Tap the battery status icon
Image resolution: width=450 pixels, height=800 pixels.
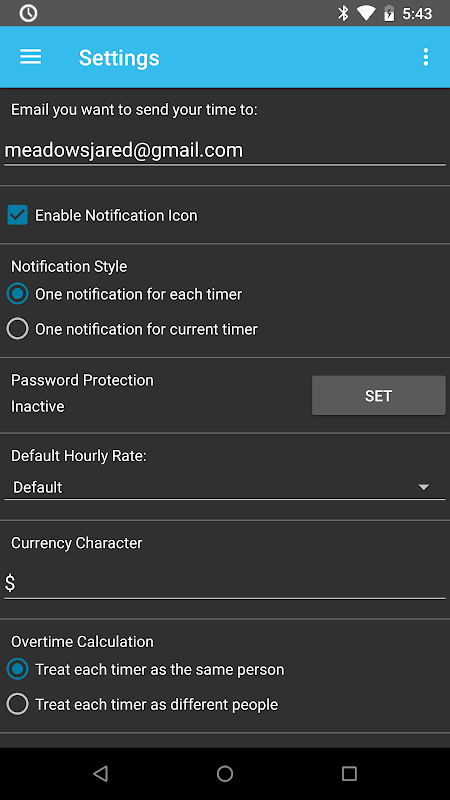pos(389,13)
